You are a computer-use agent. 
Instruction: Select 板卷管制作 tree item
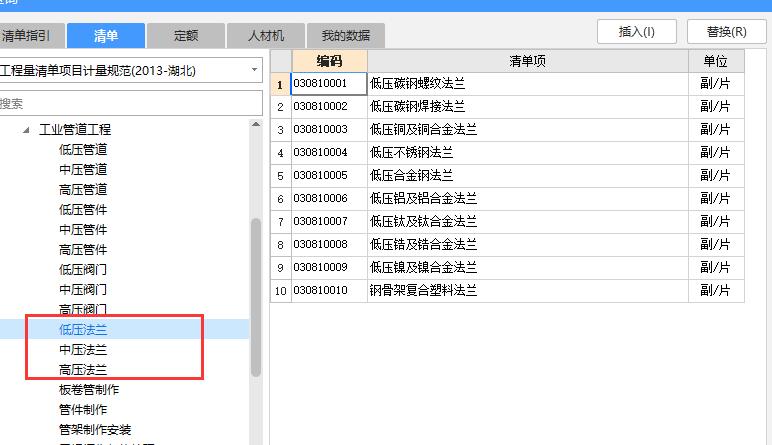point(89,390)
